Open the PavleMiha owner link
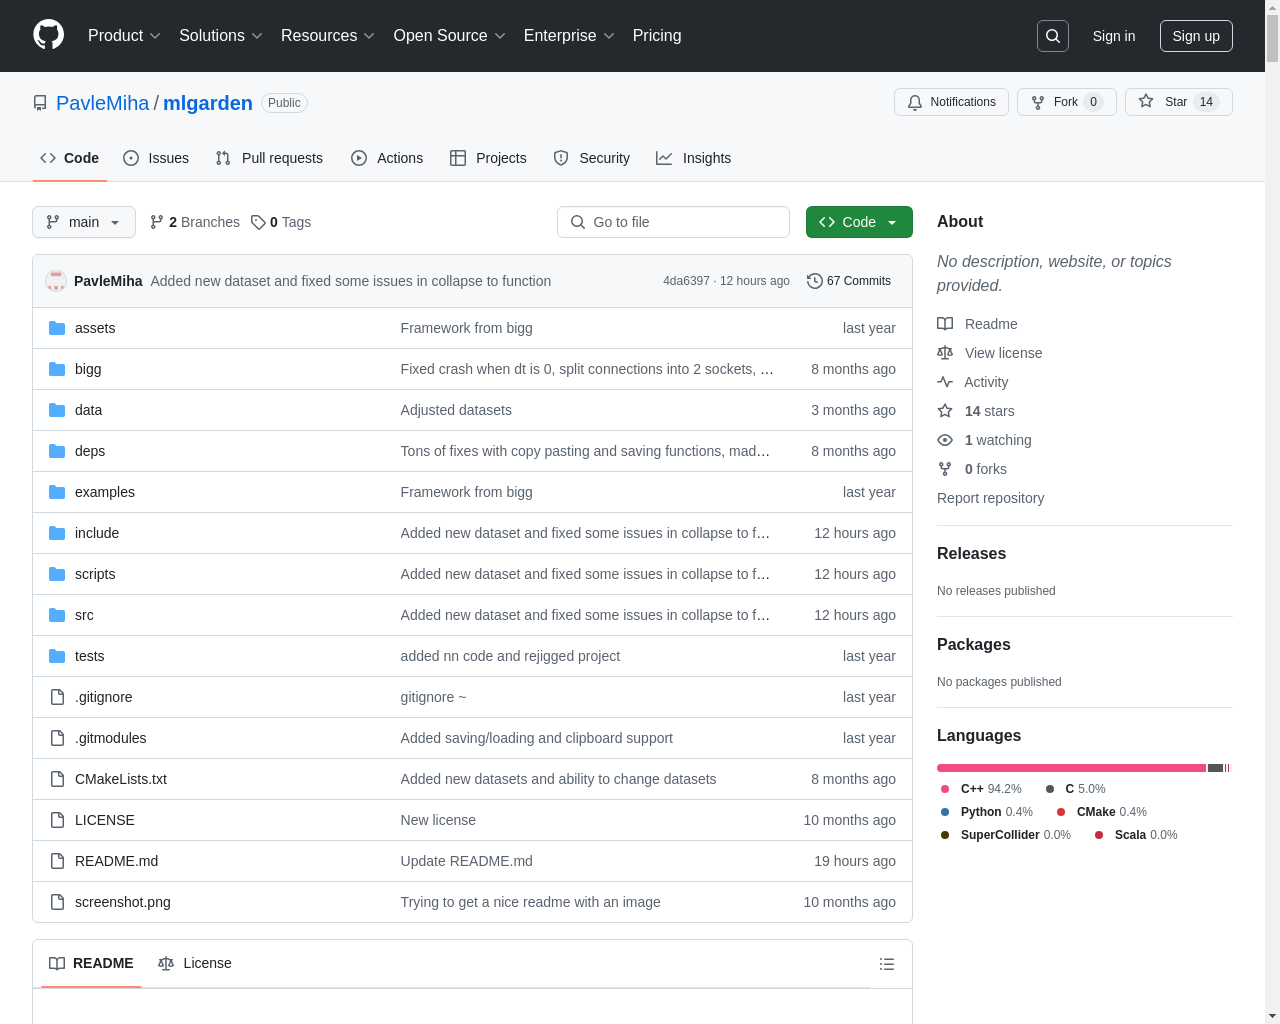Image resolution: width=1280 pixels, height=1024 pixels. 102,103
